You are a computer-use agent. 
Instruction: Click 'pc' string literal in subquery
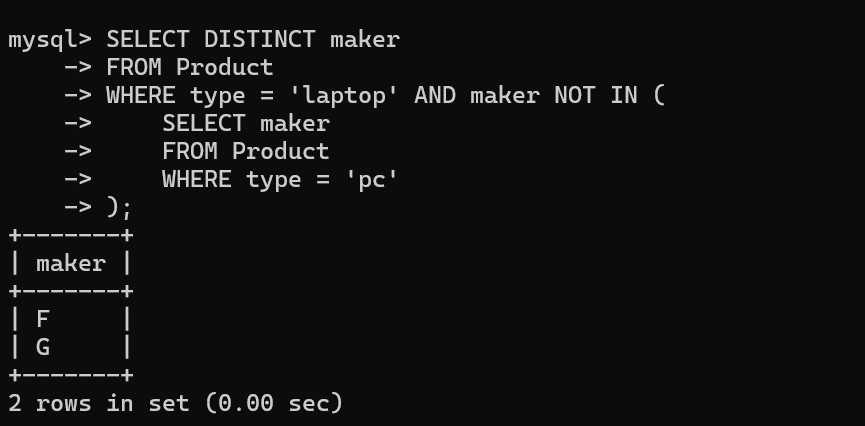[372, 180]
